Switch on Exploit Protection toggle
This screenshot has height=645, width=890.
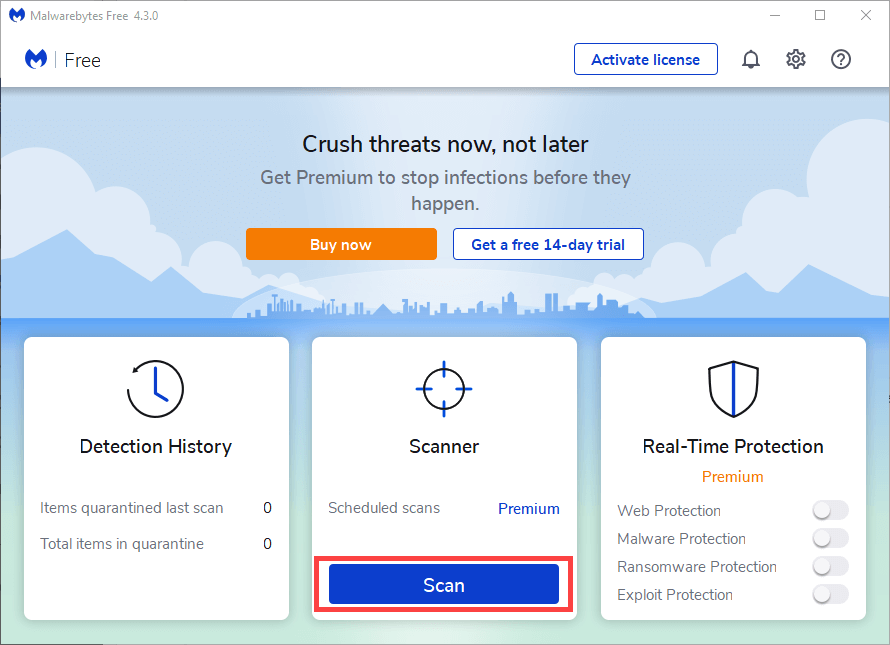(830, 595)
